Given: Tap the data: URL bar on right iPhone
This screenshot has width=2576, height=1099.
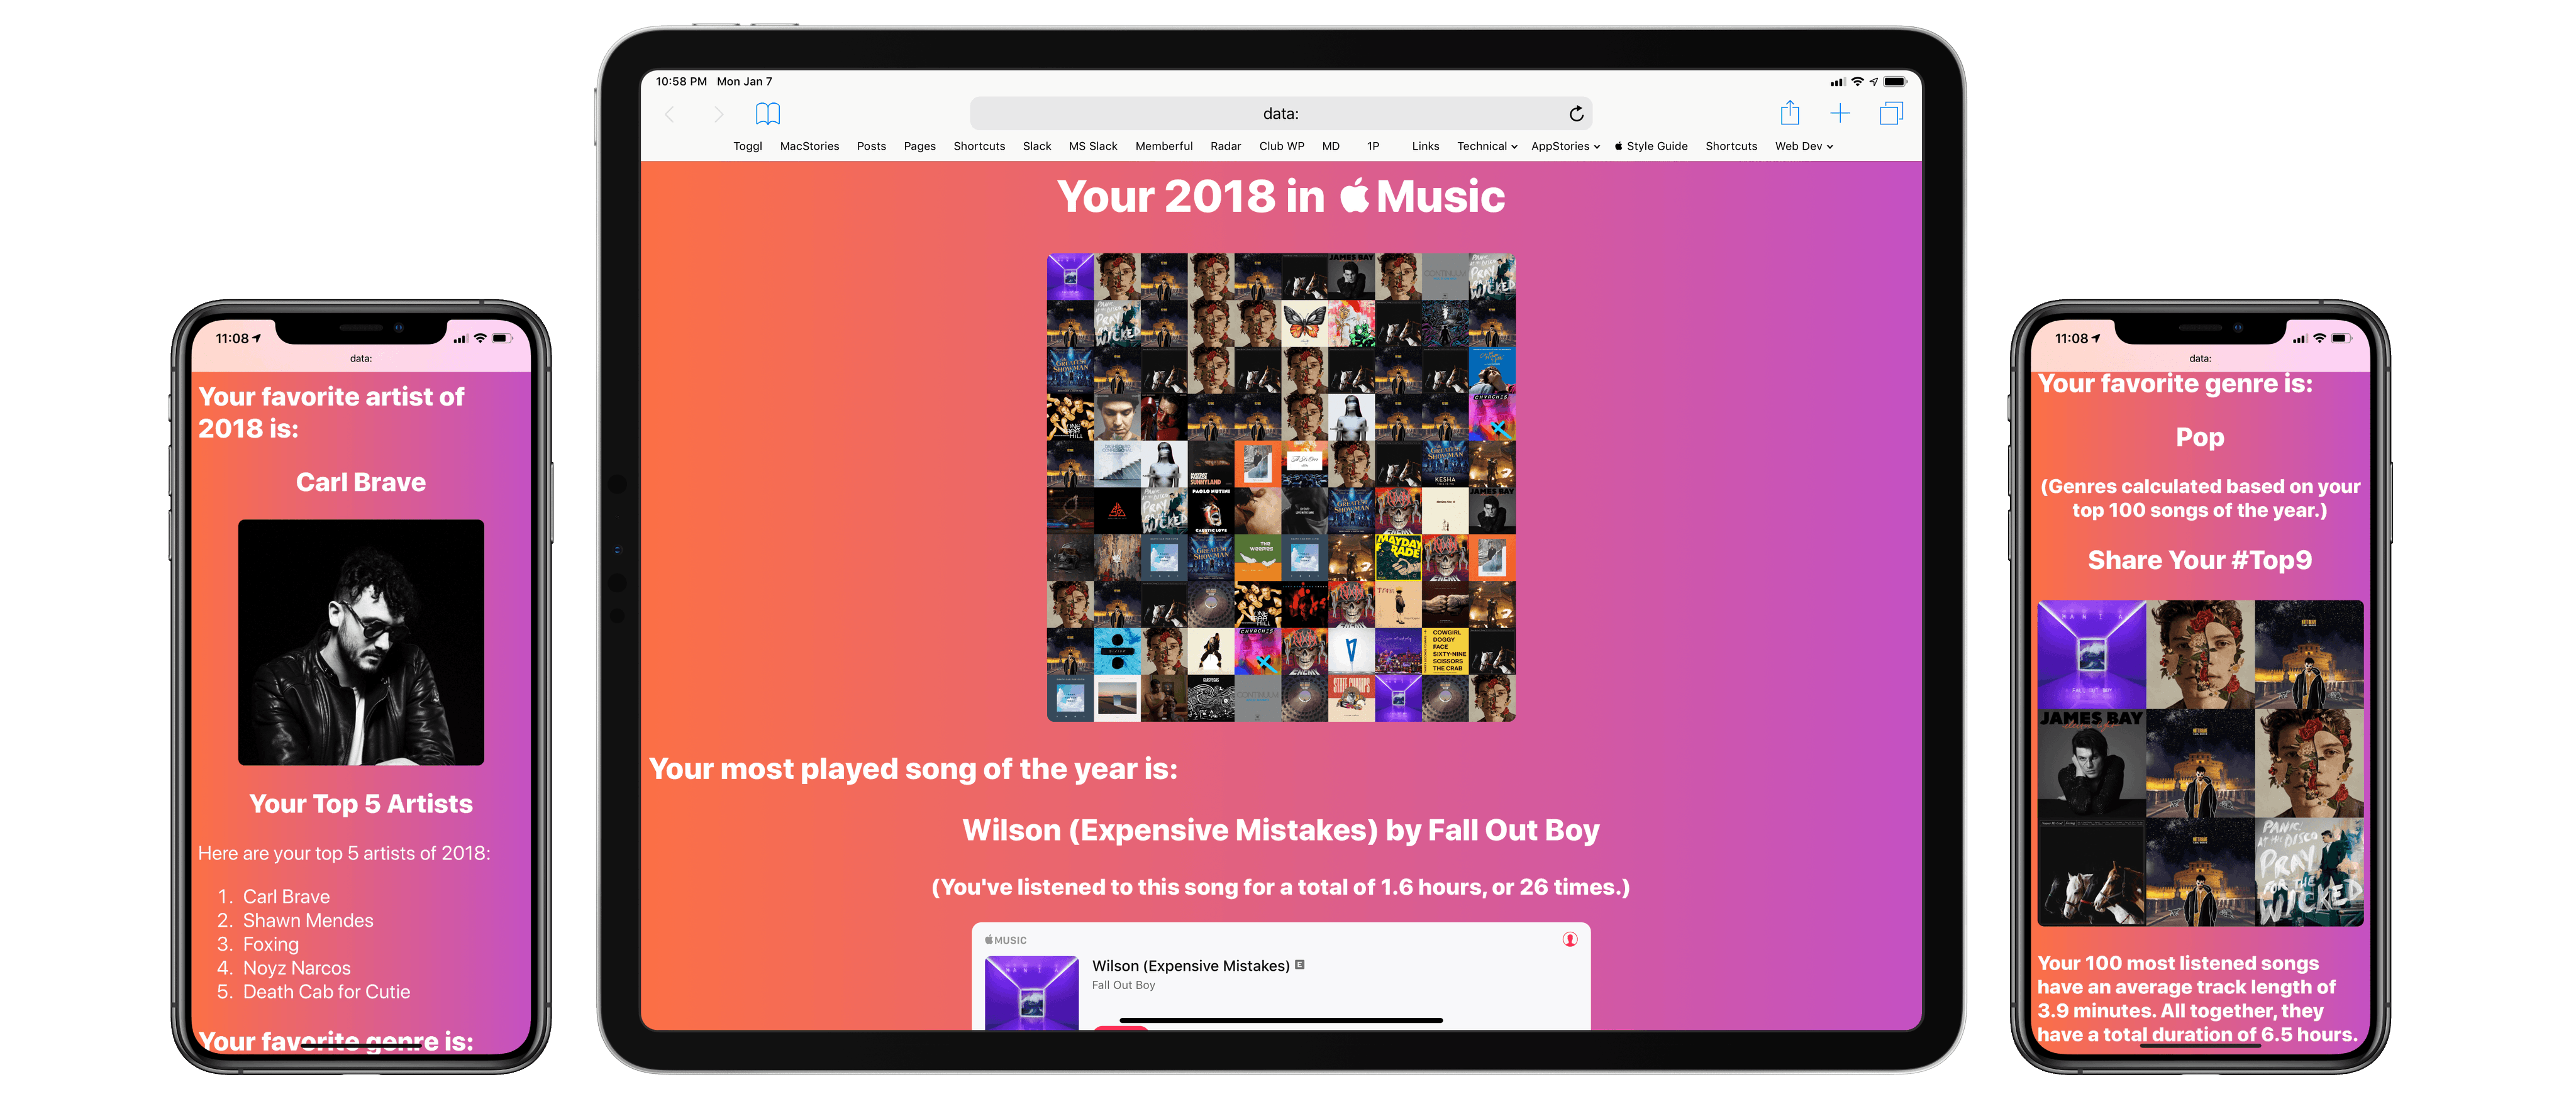Looking at the screenshot, I should tap(2200, 358).
